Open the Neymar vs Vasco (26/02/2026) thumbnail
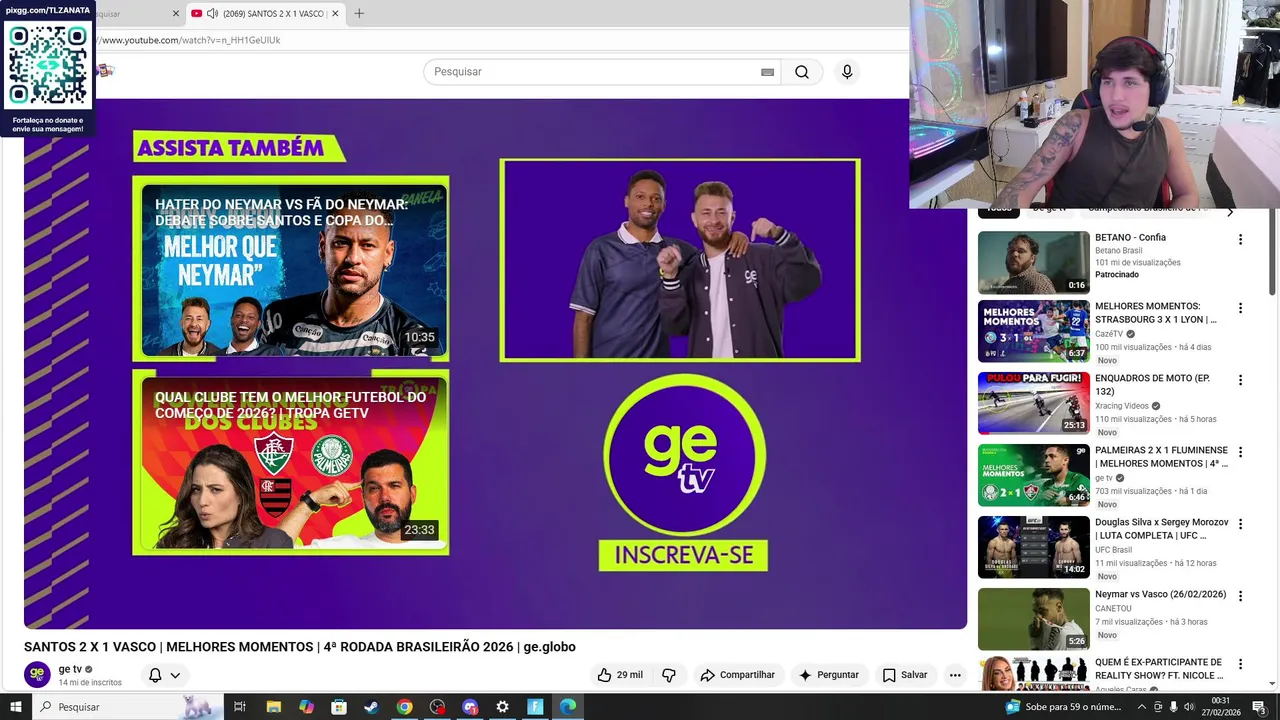 click(1034, 619)
